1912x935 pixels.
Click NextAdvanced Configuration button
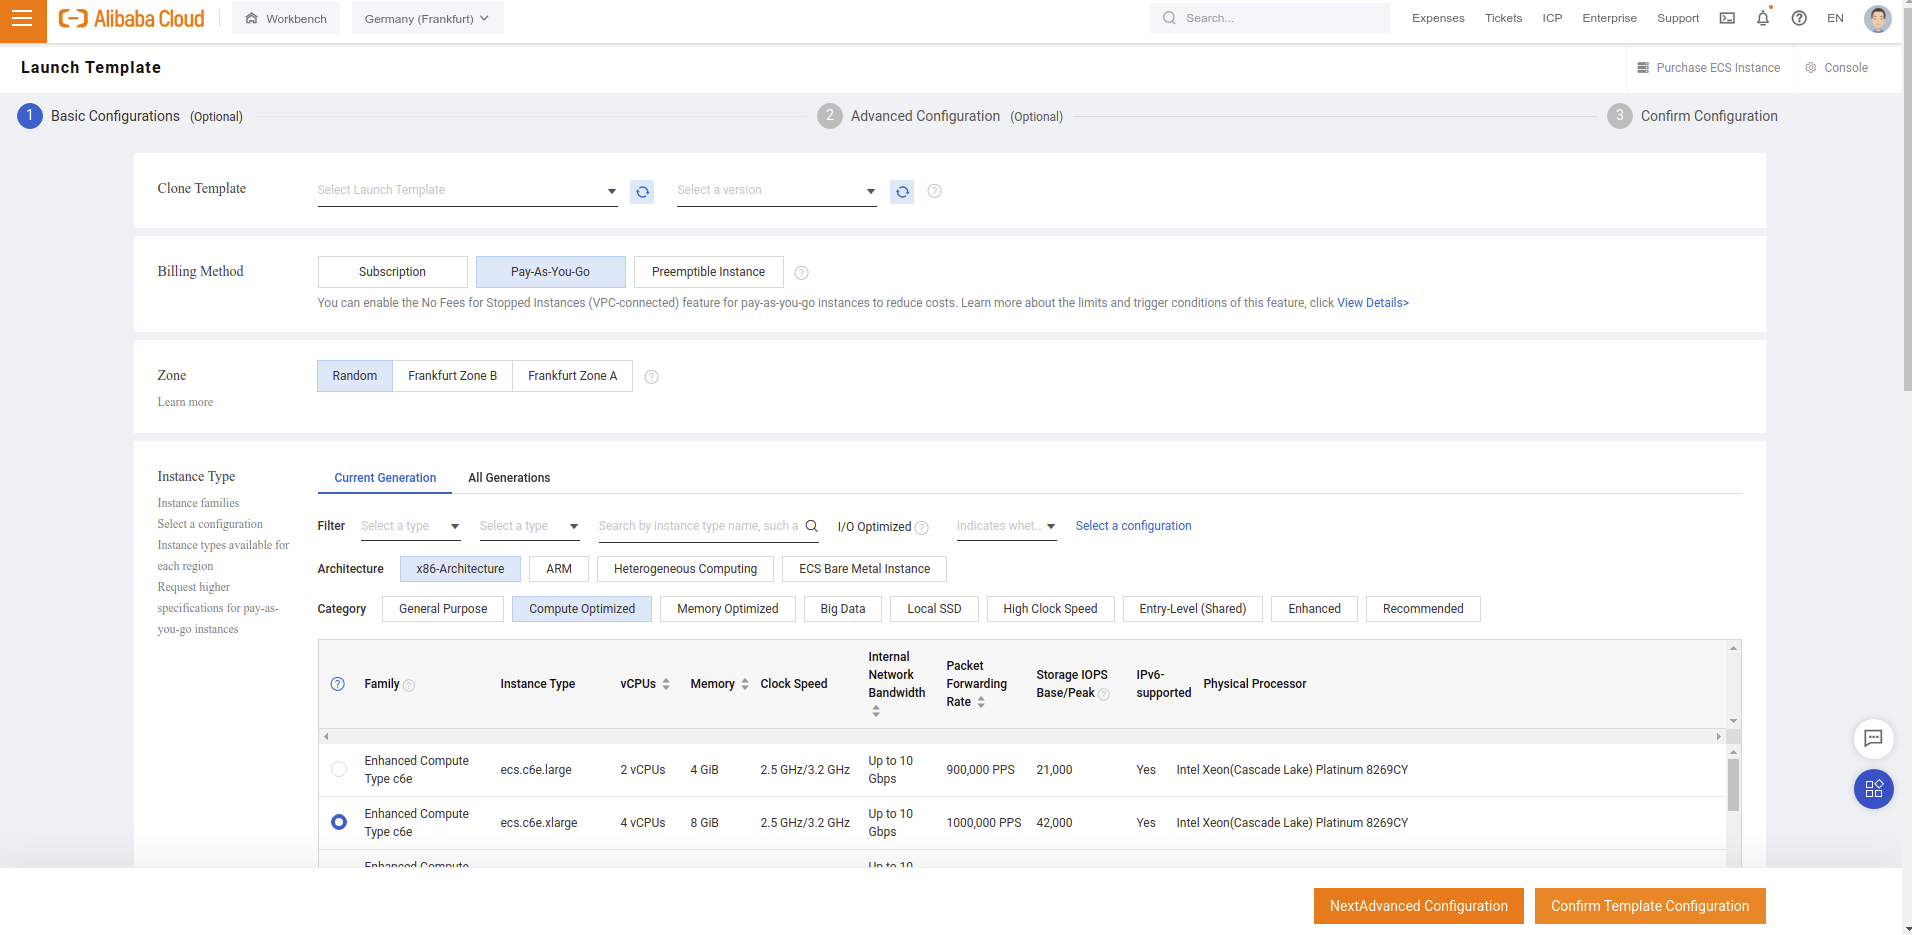[1418, 906]
